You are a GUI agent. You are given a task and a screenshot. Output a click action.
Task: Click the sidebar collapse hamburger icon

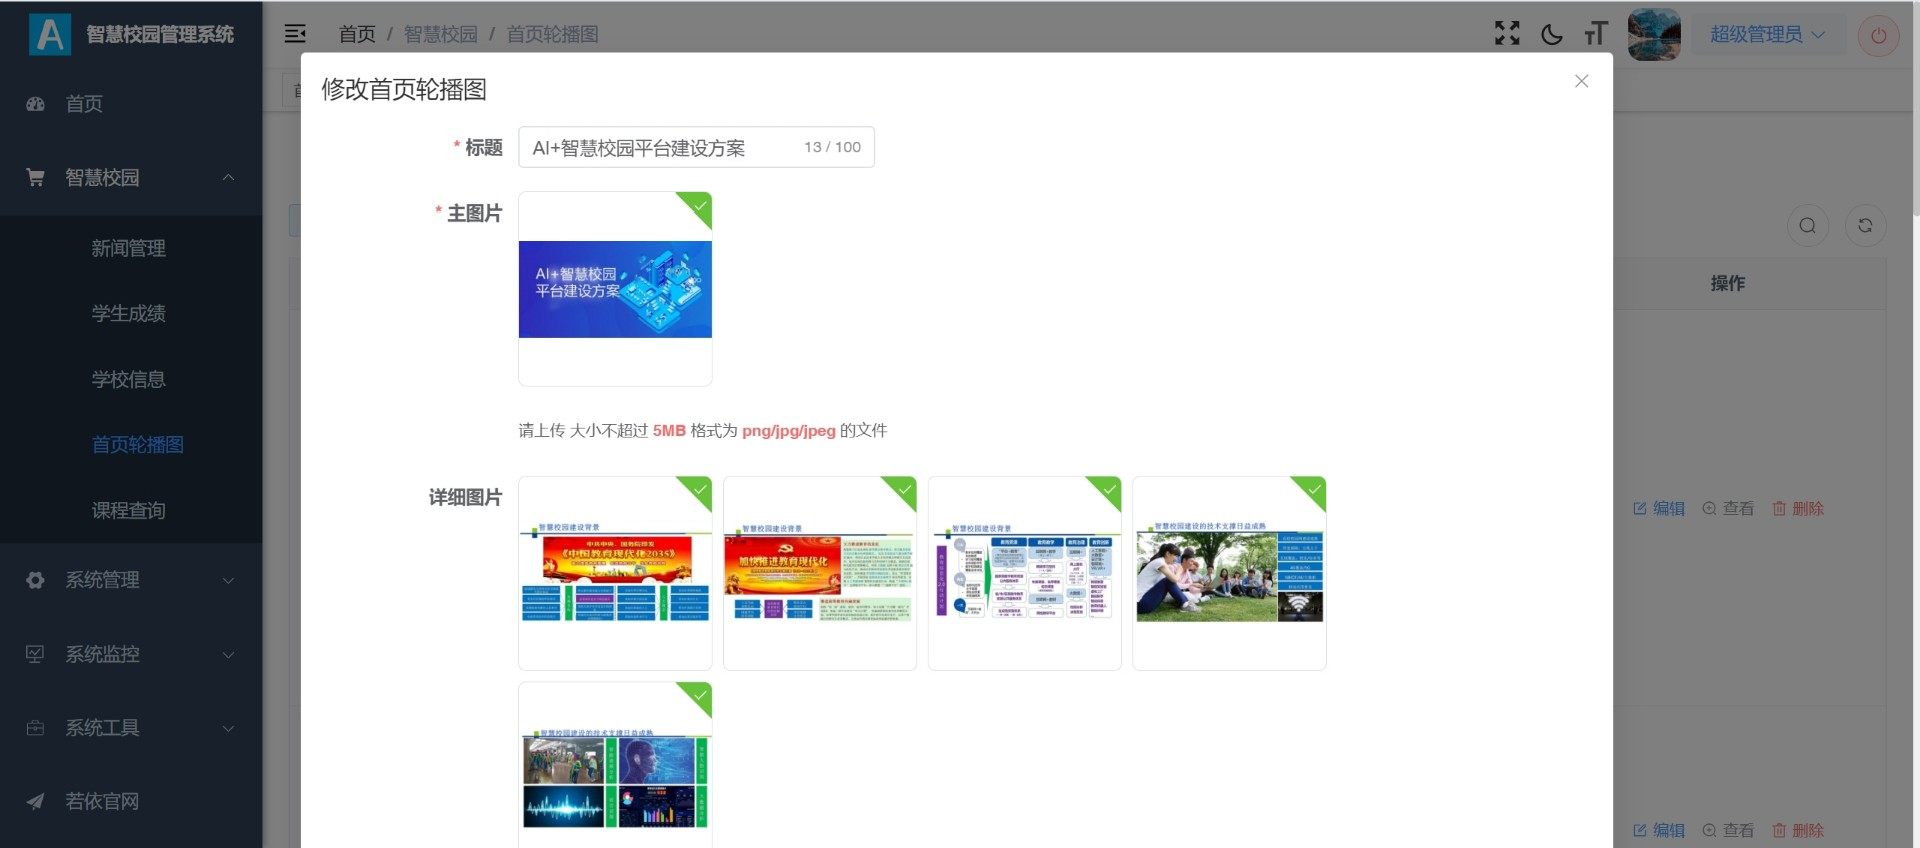click(295, 34)
